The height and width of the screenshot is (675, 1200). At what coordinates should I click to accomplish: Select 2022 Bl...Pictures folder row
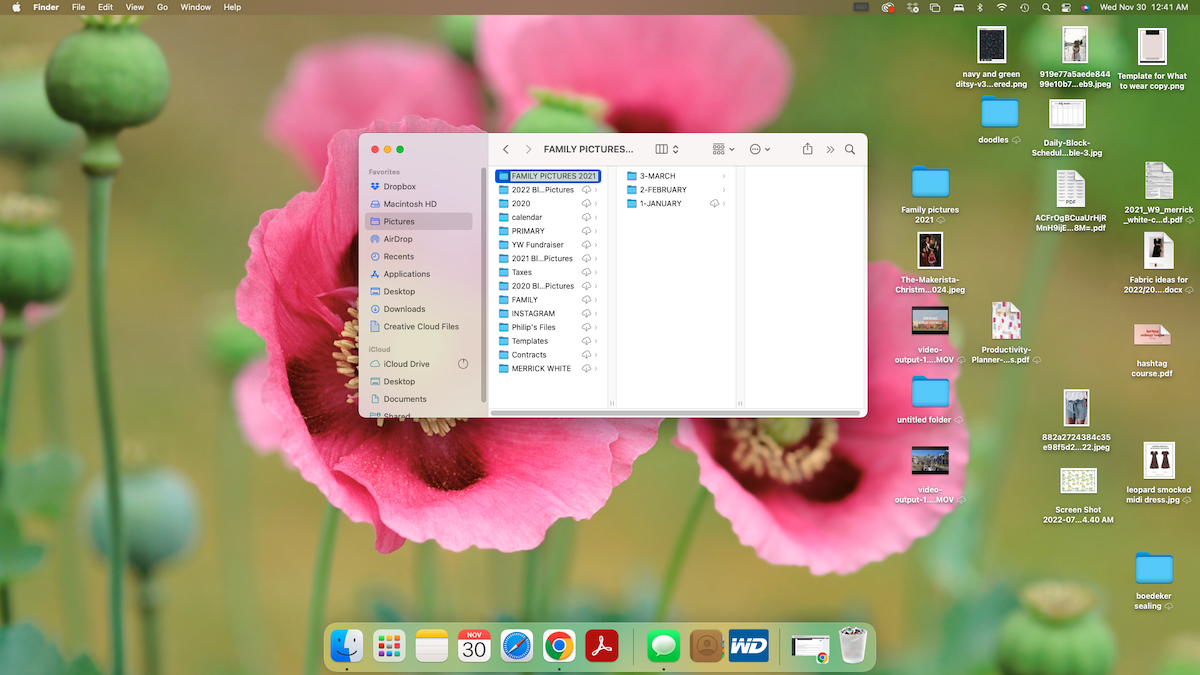548,190
